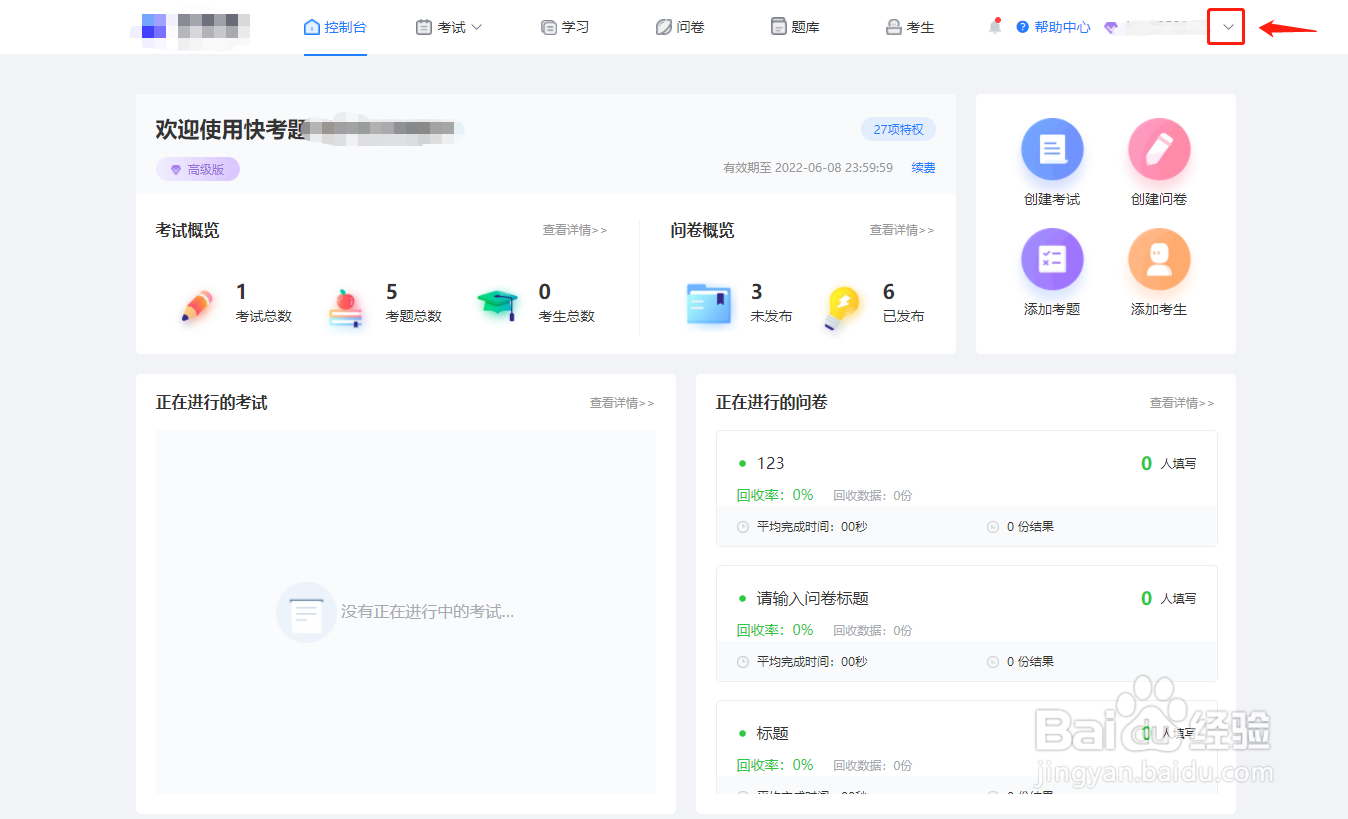1348x819 pixels.
Task: Open the 题库 menu item
Action: click(x=795, y=27)
